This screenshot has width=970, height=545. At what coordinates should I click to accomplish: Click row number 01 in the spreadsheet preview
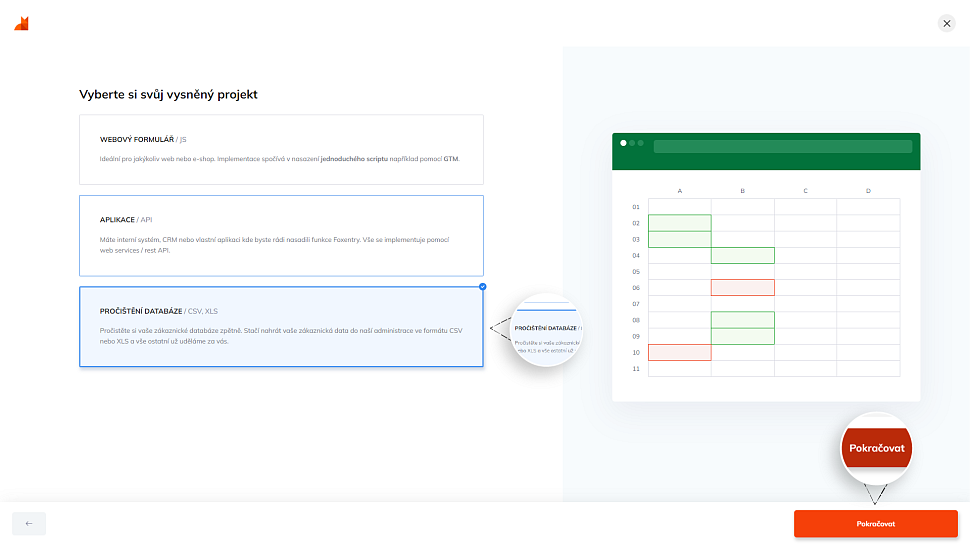click(x=635, y=207)
